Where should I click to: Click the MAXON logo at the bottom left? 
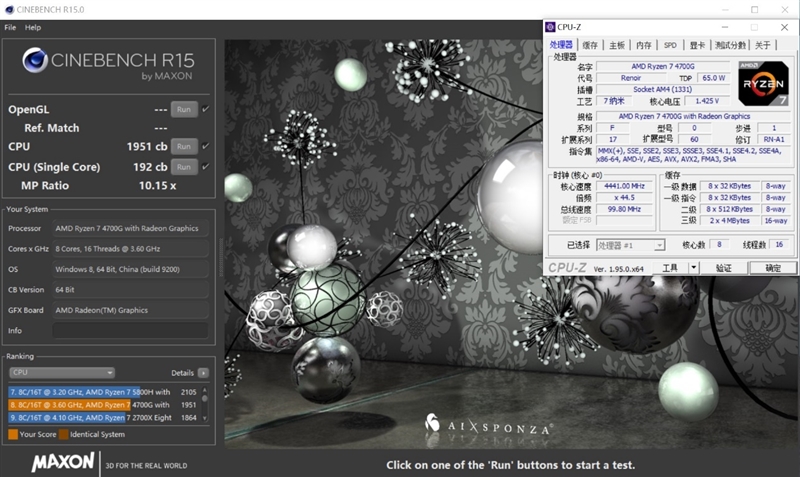[x=63, y=463]
